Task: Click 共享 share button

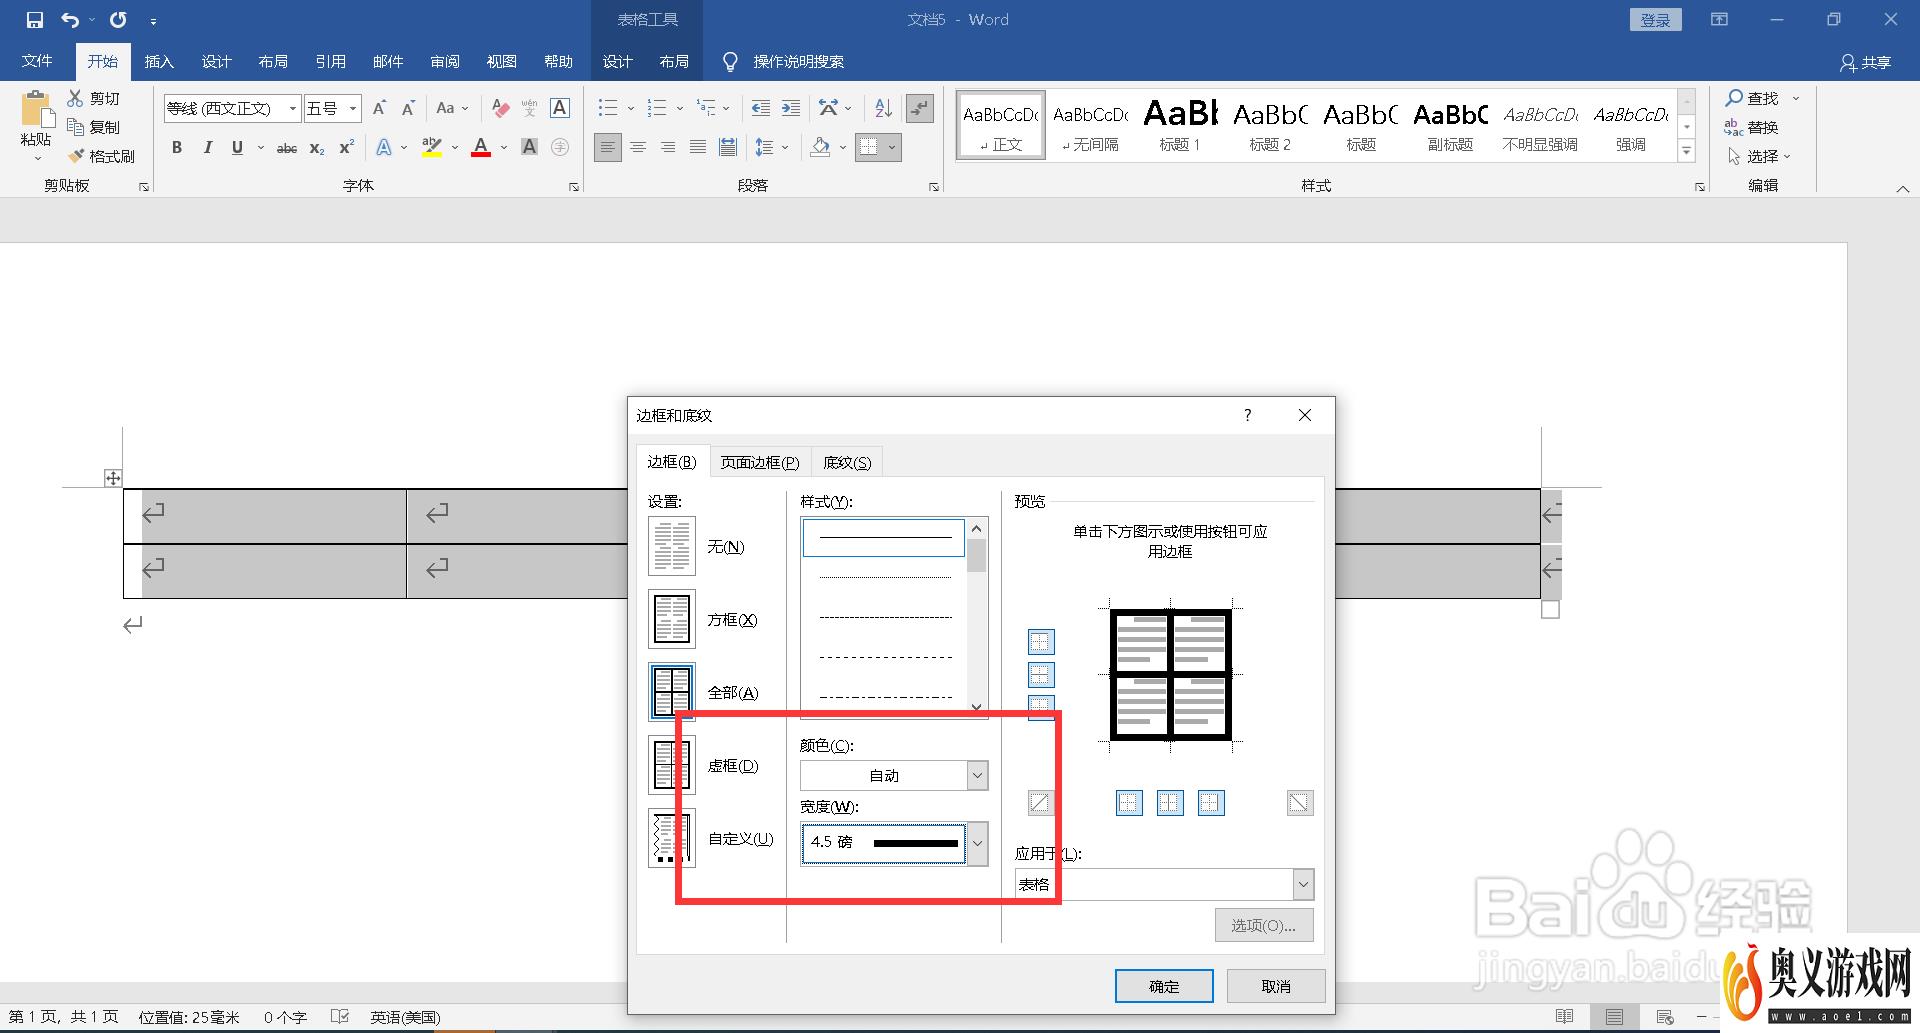Action: pyautogui.click(x=1866, y=62)
